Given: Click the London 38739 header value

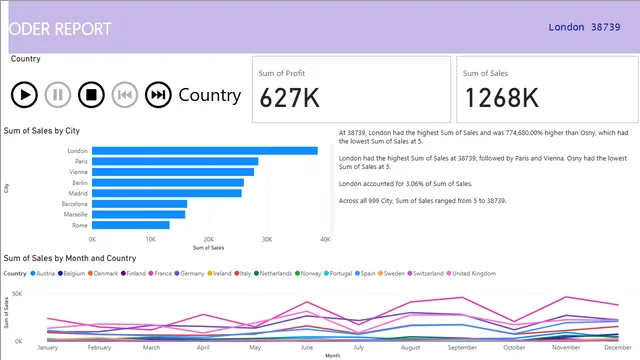Looking at the screenshot, I should 584,27.
